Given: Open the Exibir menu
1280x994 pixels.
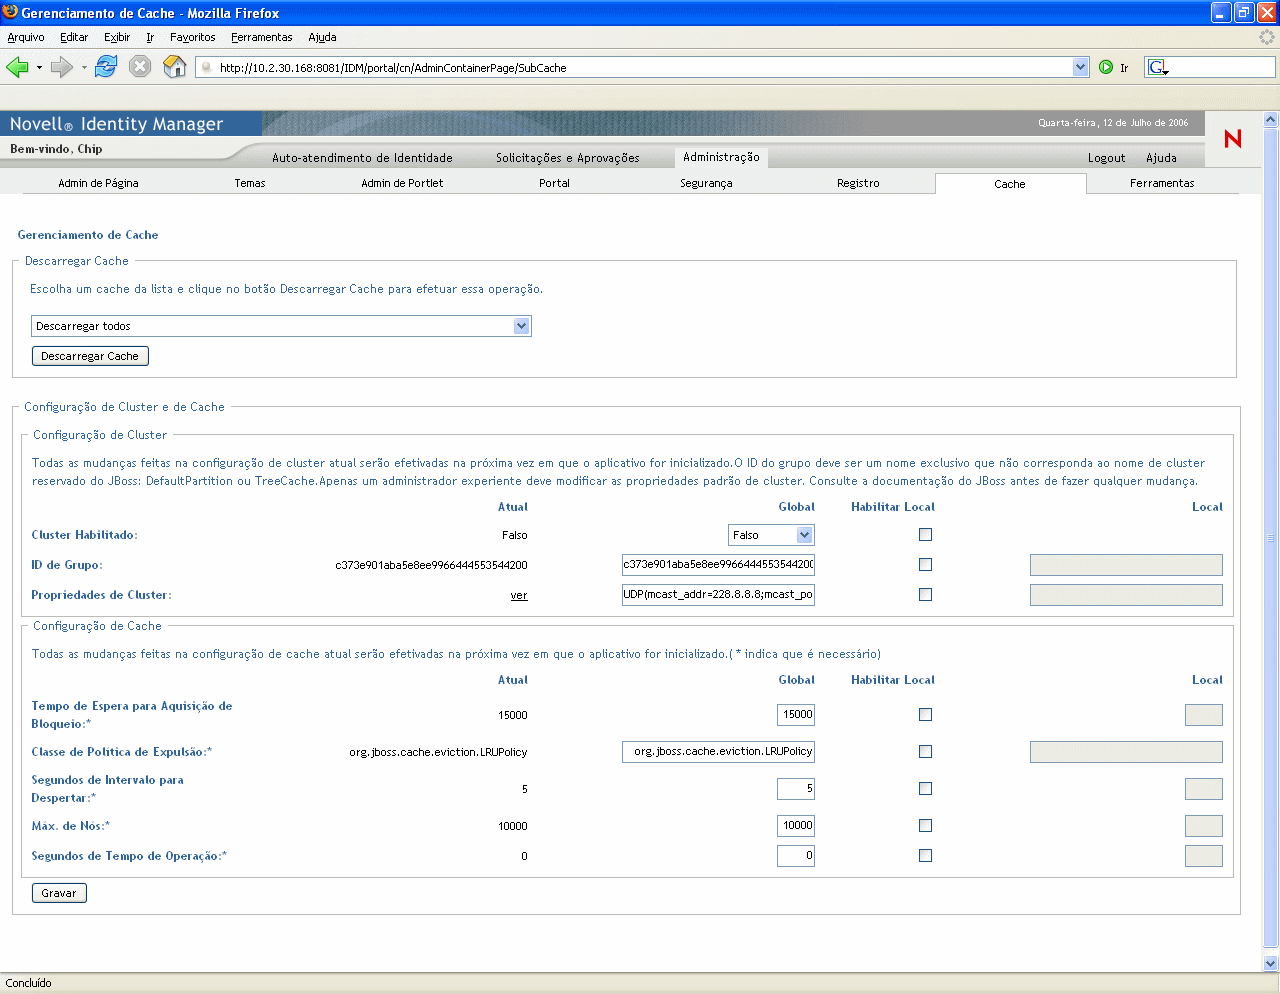Looking at the screenshot, I should point(117,37).
